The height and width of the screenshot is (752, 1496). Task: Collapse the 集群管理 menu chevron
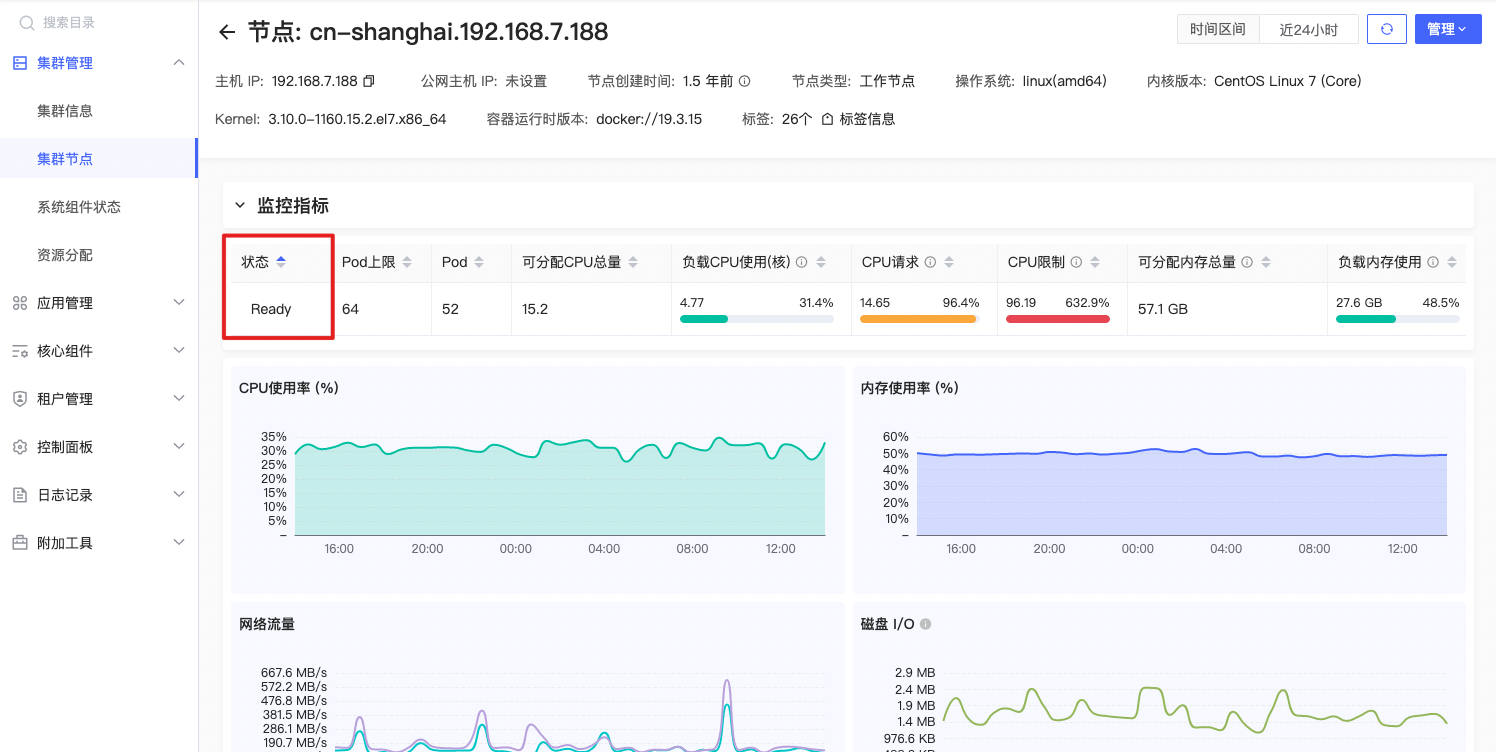point(179,63)
